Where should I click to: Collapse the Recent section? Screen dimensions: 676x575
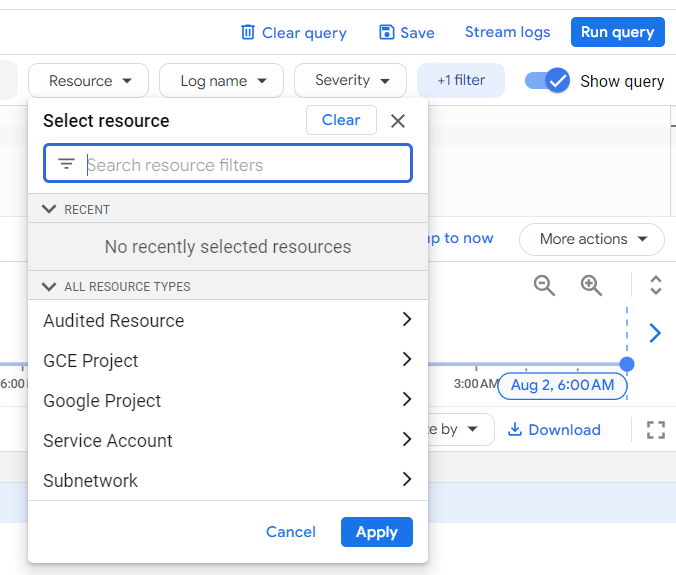point(48,209)
